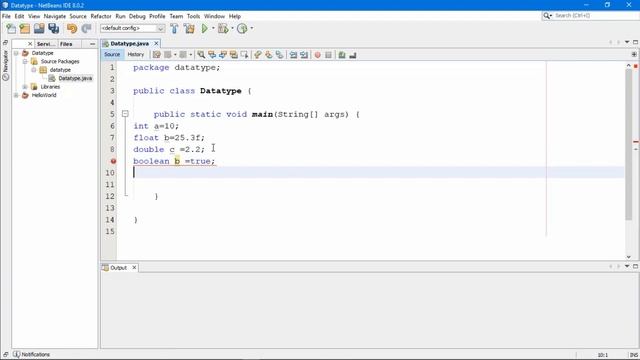This screenshot has width=640, height=360.
Task: Click the Shift Line Right icon
Action: [304, 55]
